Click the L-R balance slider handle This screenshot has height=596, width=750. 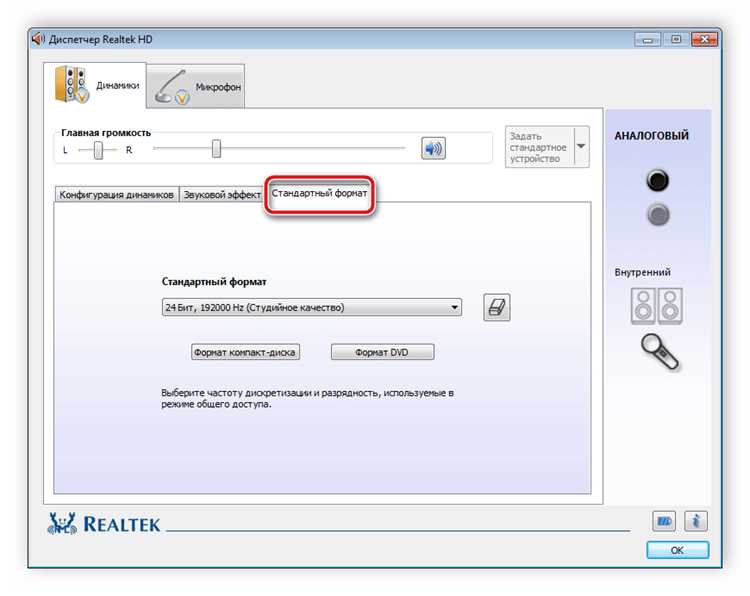[98, 150]
